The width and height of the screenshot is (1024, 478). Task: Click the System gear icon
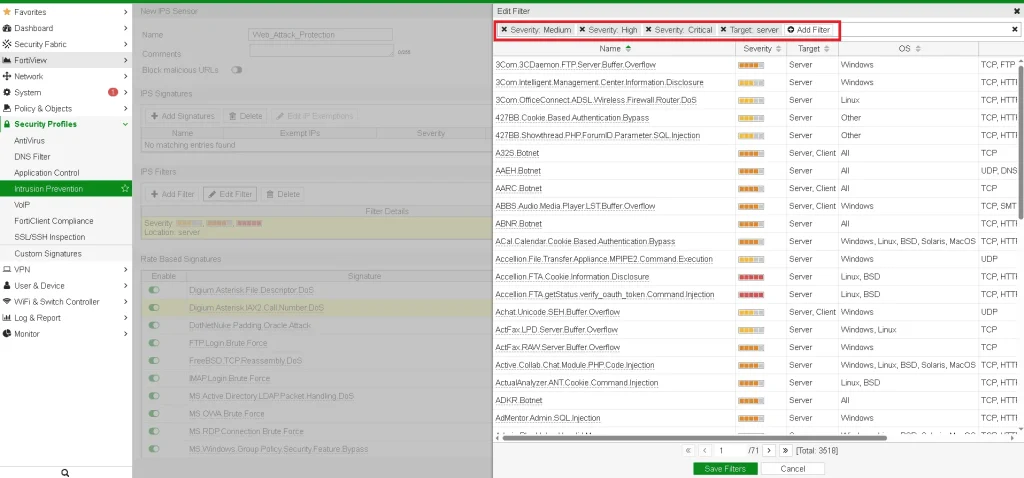pos(7,93)
